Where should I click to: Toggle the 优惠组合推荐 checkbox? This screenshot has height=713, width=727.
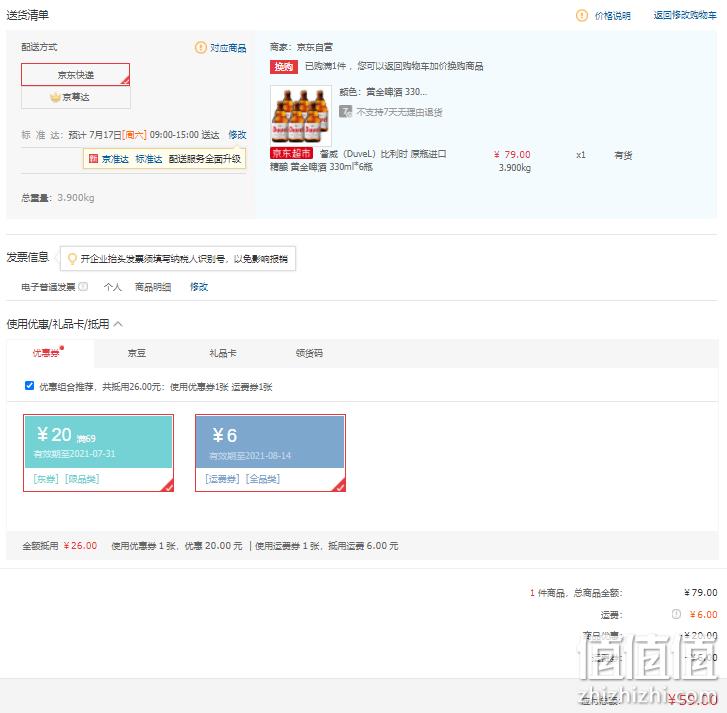point(29,386)
